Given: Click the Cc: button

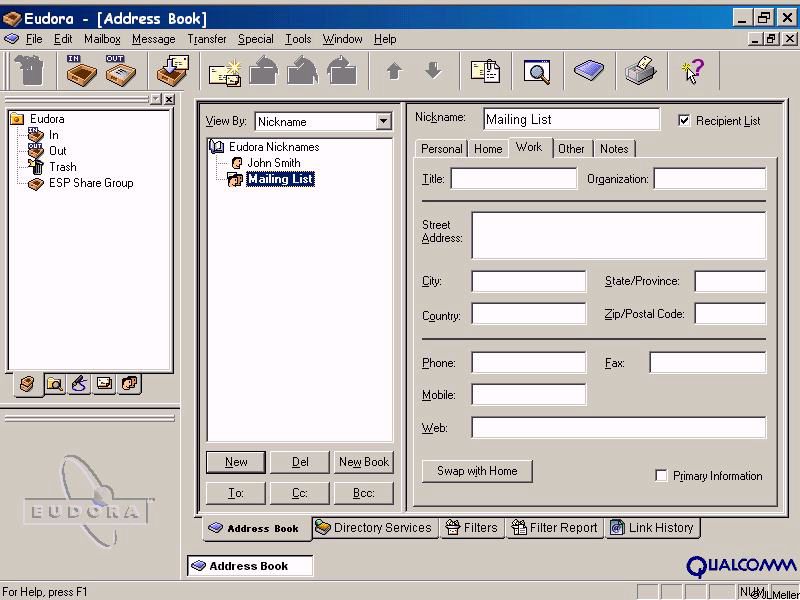Looking at the screenshot, I should 300,493.
